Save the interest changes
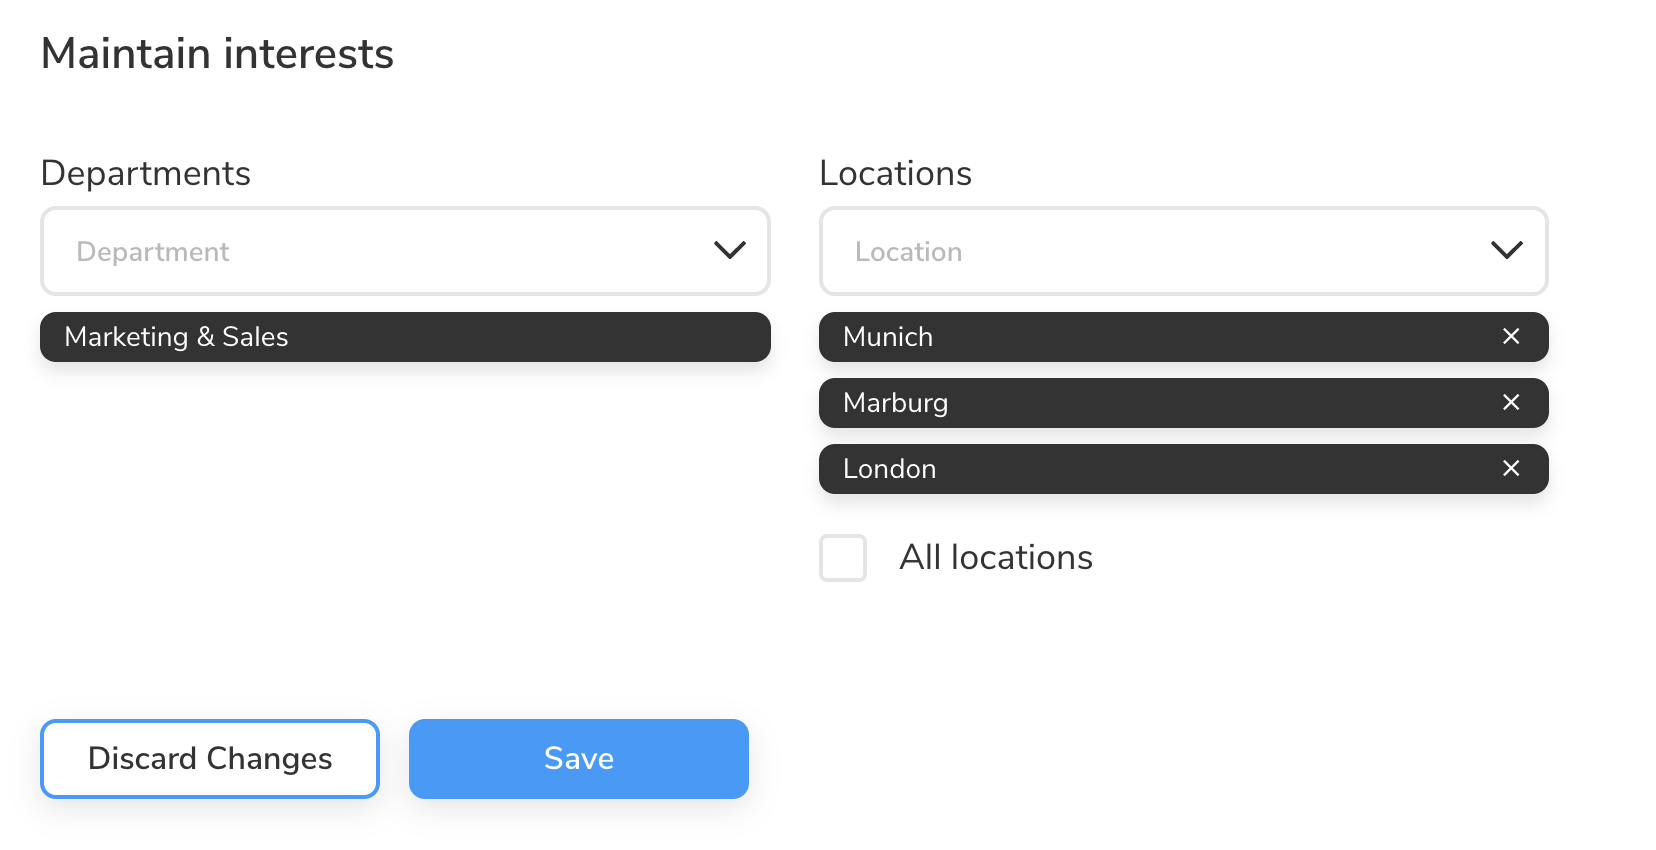The height and width of the screenshot is (850, 1656). tap(578, 759)
